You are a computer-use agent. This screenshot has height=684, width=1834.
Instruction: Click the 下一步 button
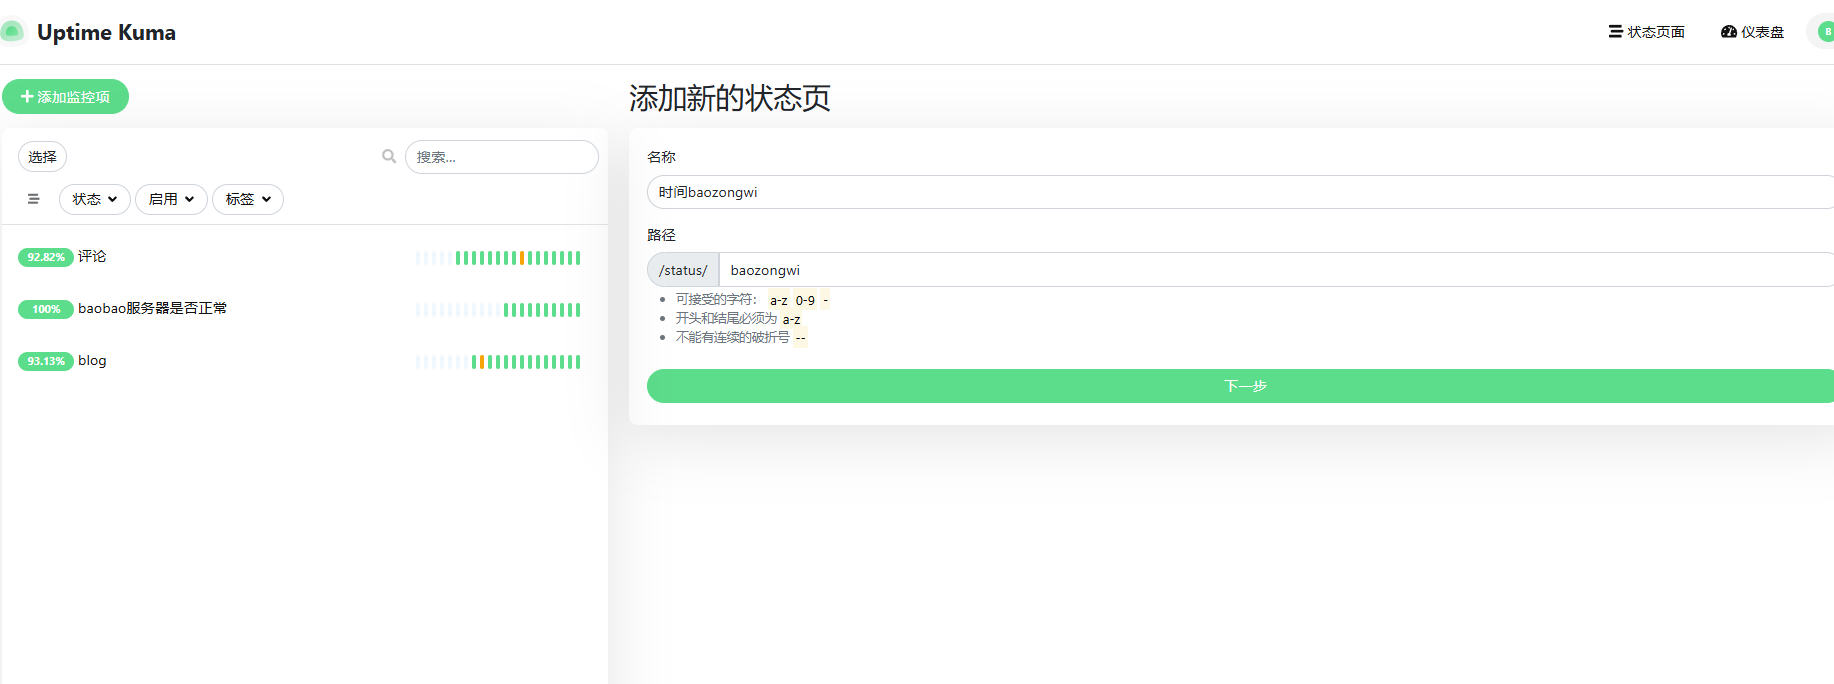pos(1244,386)
